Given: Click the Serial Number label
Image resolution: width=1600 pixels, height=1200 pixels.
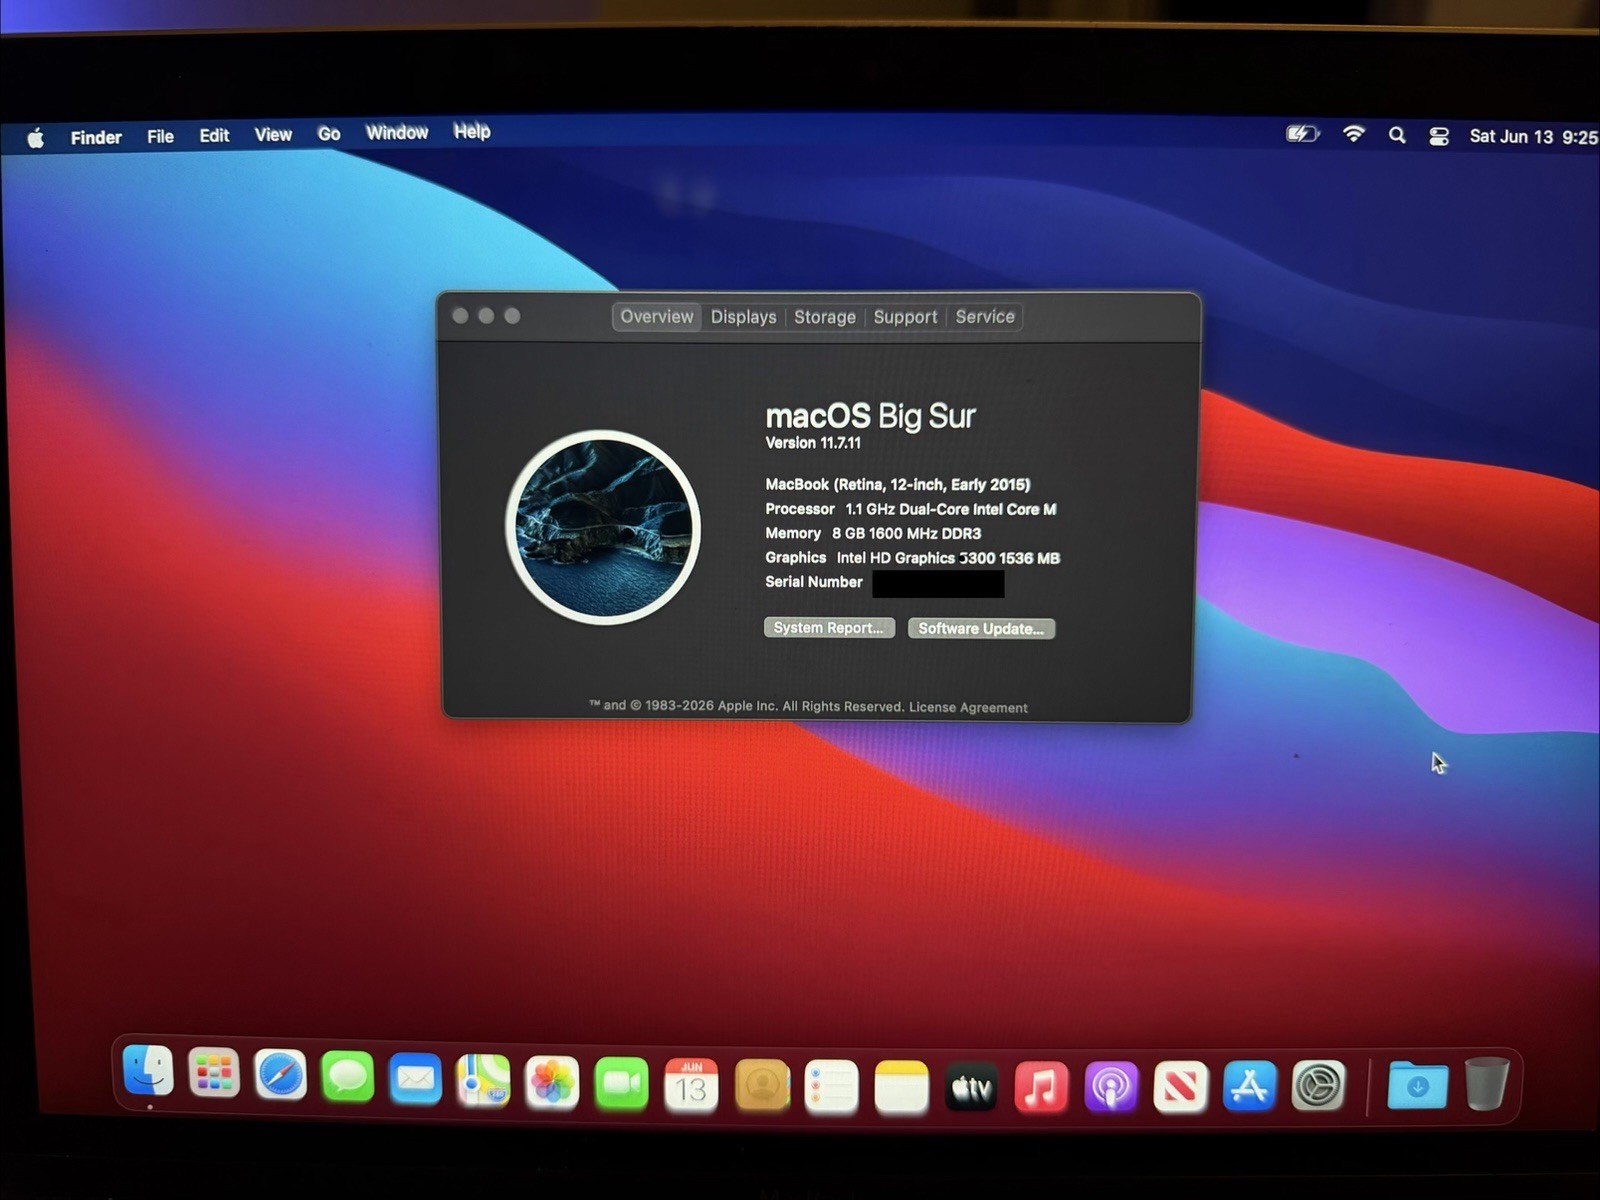Looking at the screenshot, I should click(814, 582).
